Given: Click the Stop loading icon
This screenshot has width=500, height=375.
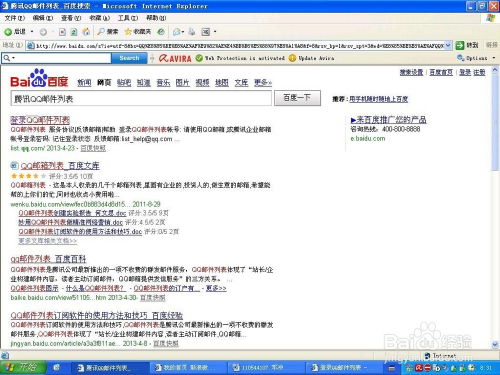Looking at the screenshot, I should tap(62, 32).
